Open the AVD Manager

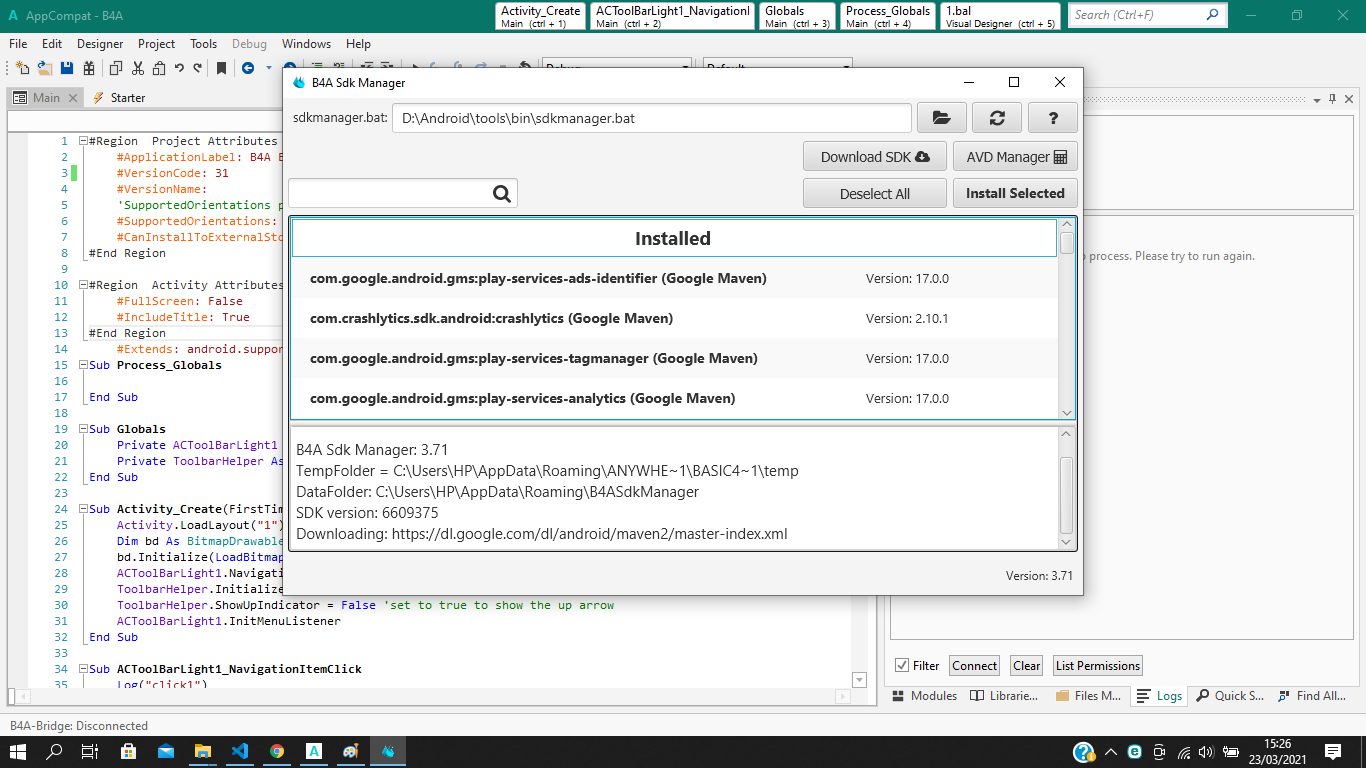(x=1013, y=156)
